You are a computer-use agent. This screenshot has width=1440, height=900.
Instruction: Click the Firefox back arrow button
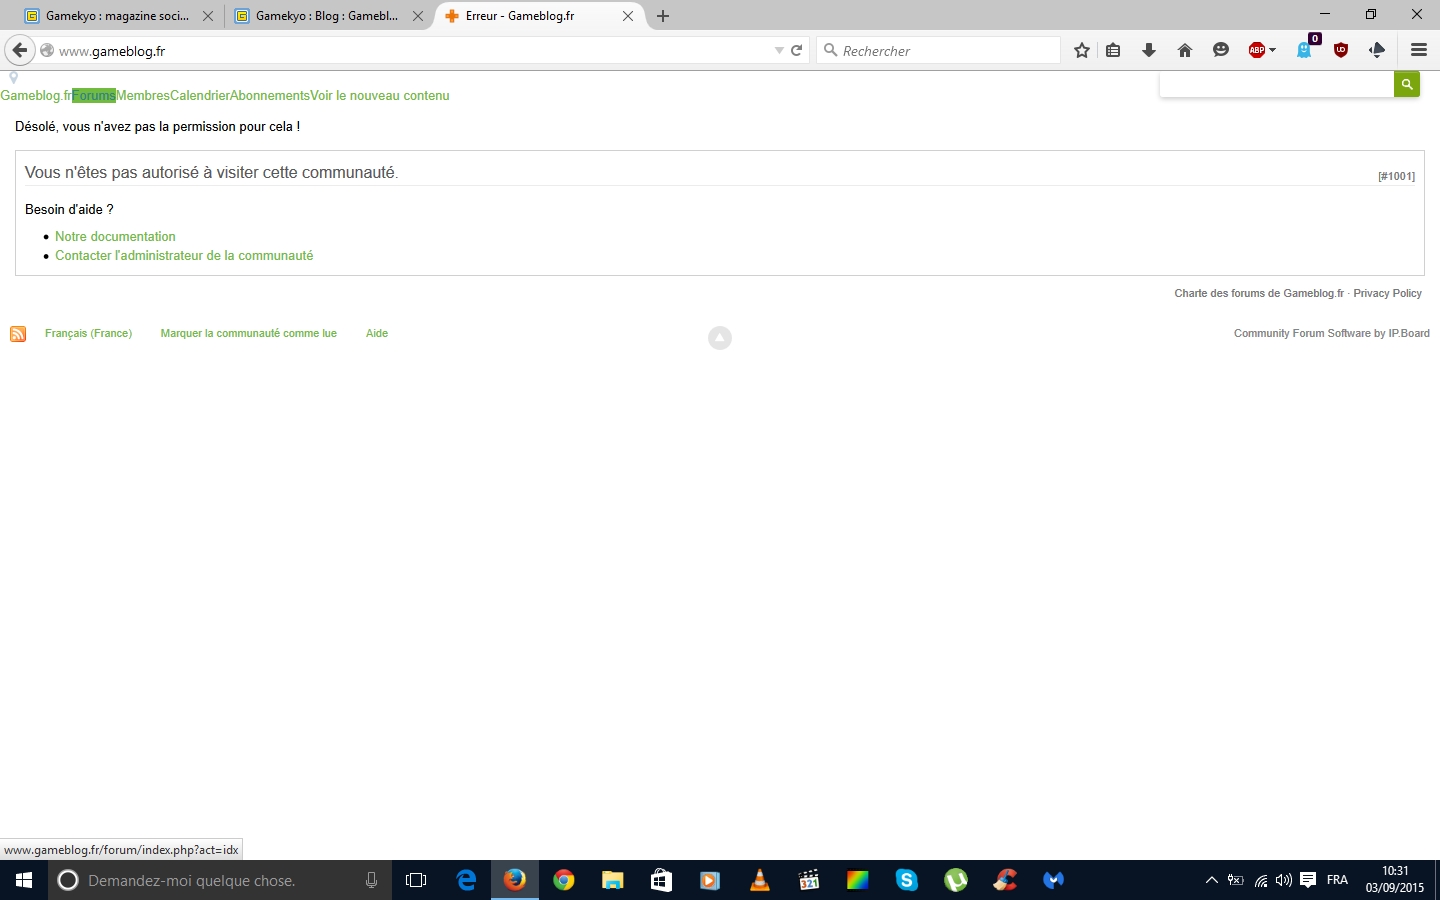[20, 50]
